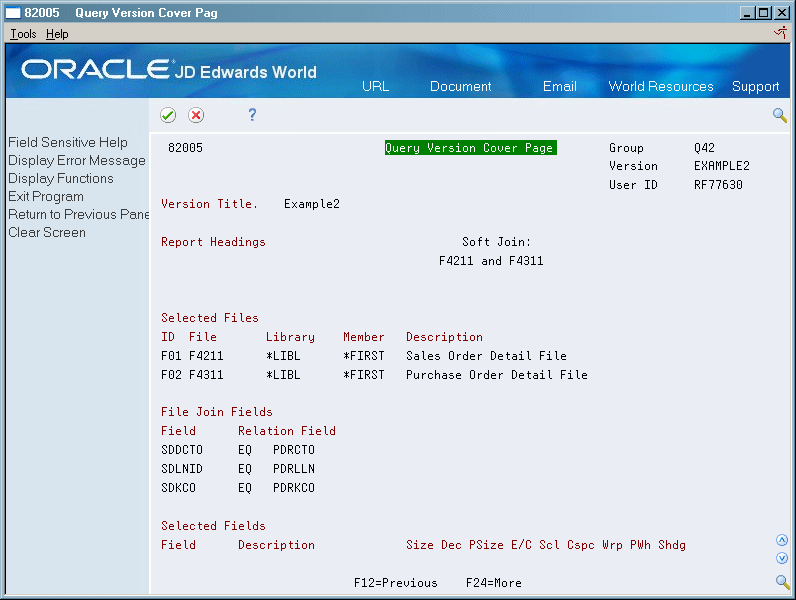The height and width of the screenshot is (600, 796).
Task: Click Sales Order Detail File description
Action: 486,356
